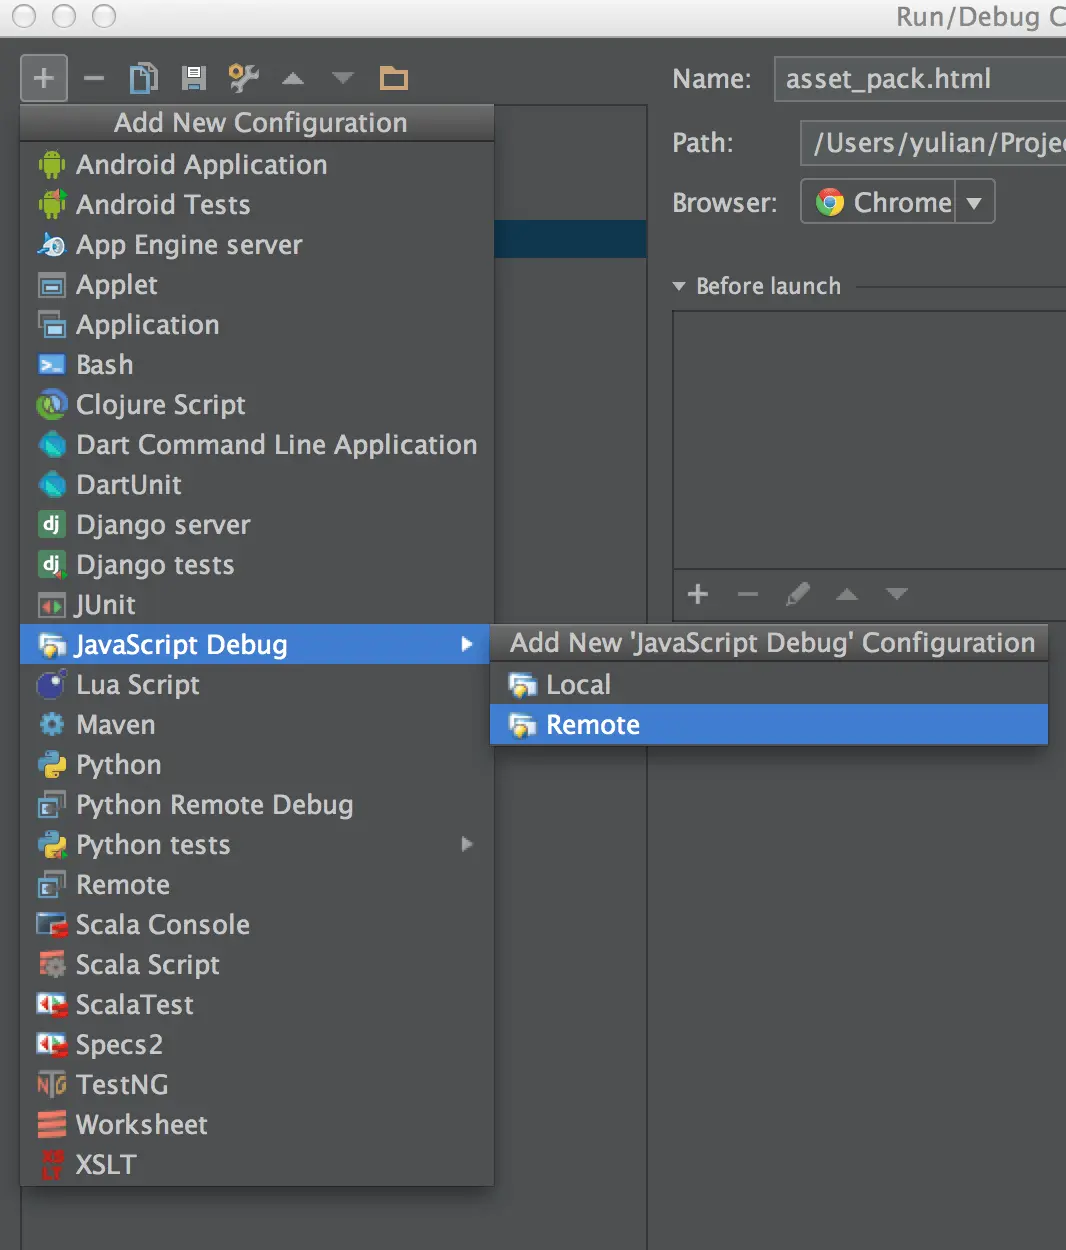Select Remote JavaScript Debug configuration

coord(592,724)
